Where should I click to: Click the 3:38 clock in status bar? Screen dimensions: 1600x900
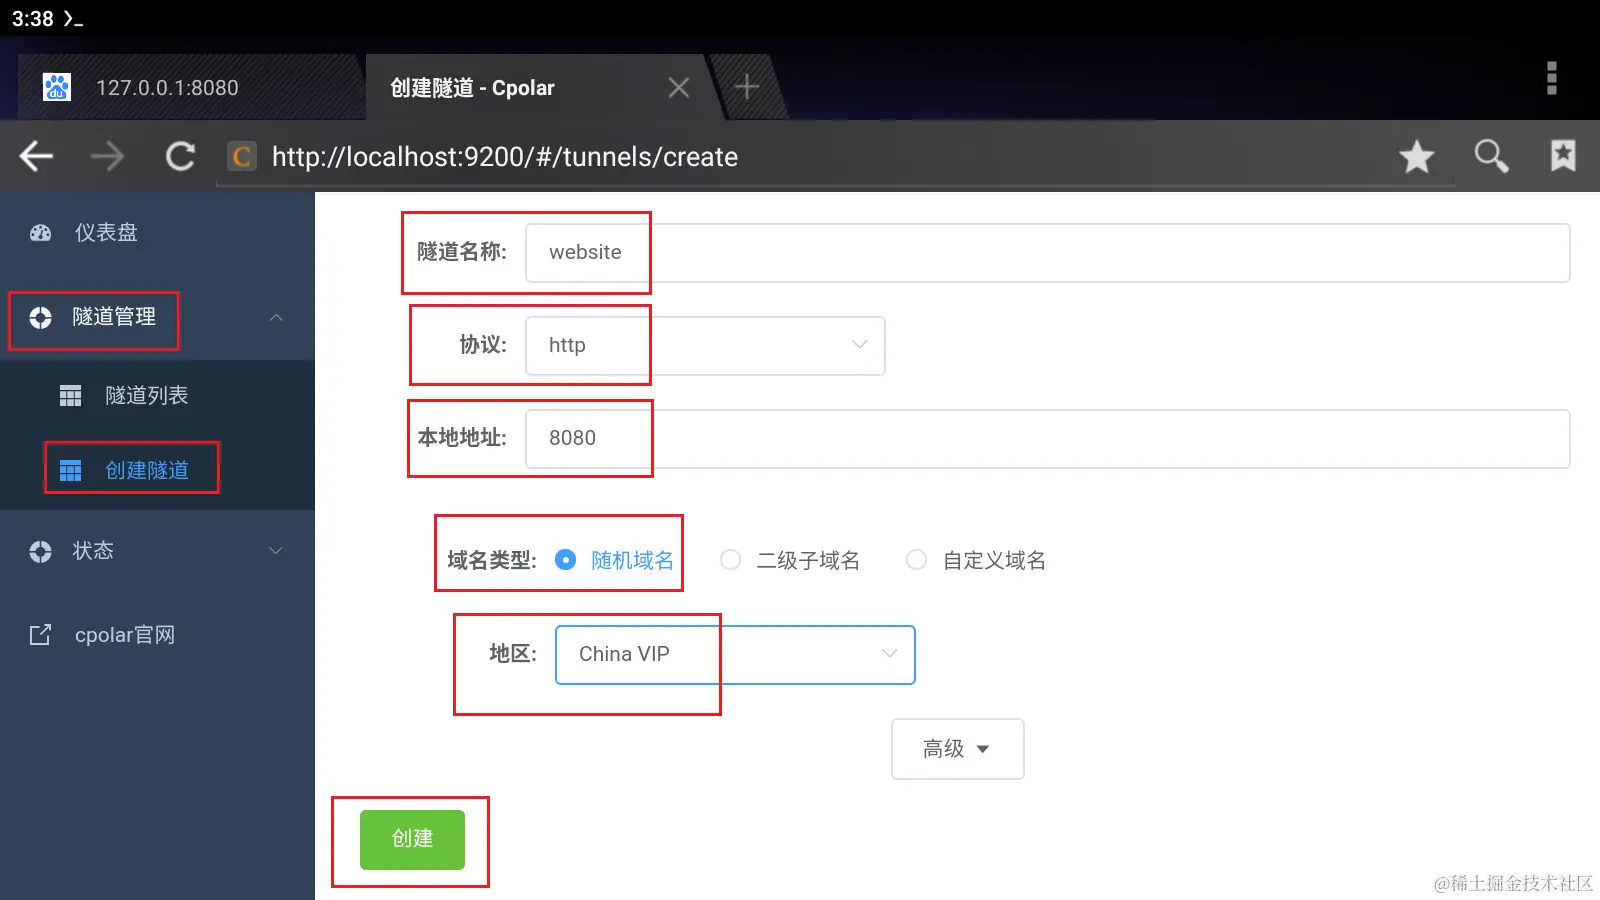pyautogui.click(x=33, y=19)
